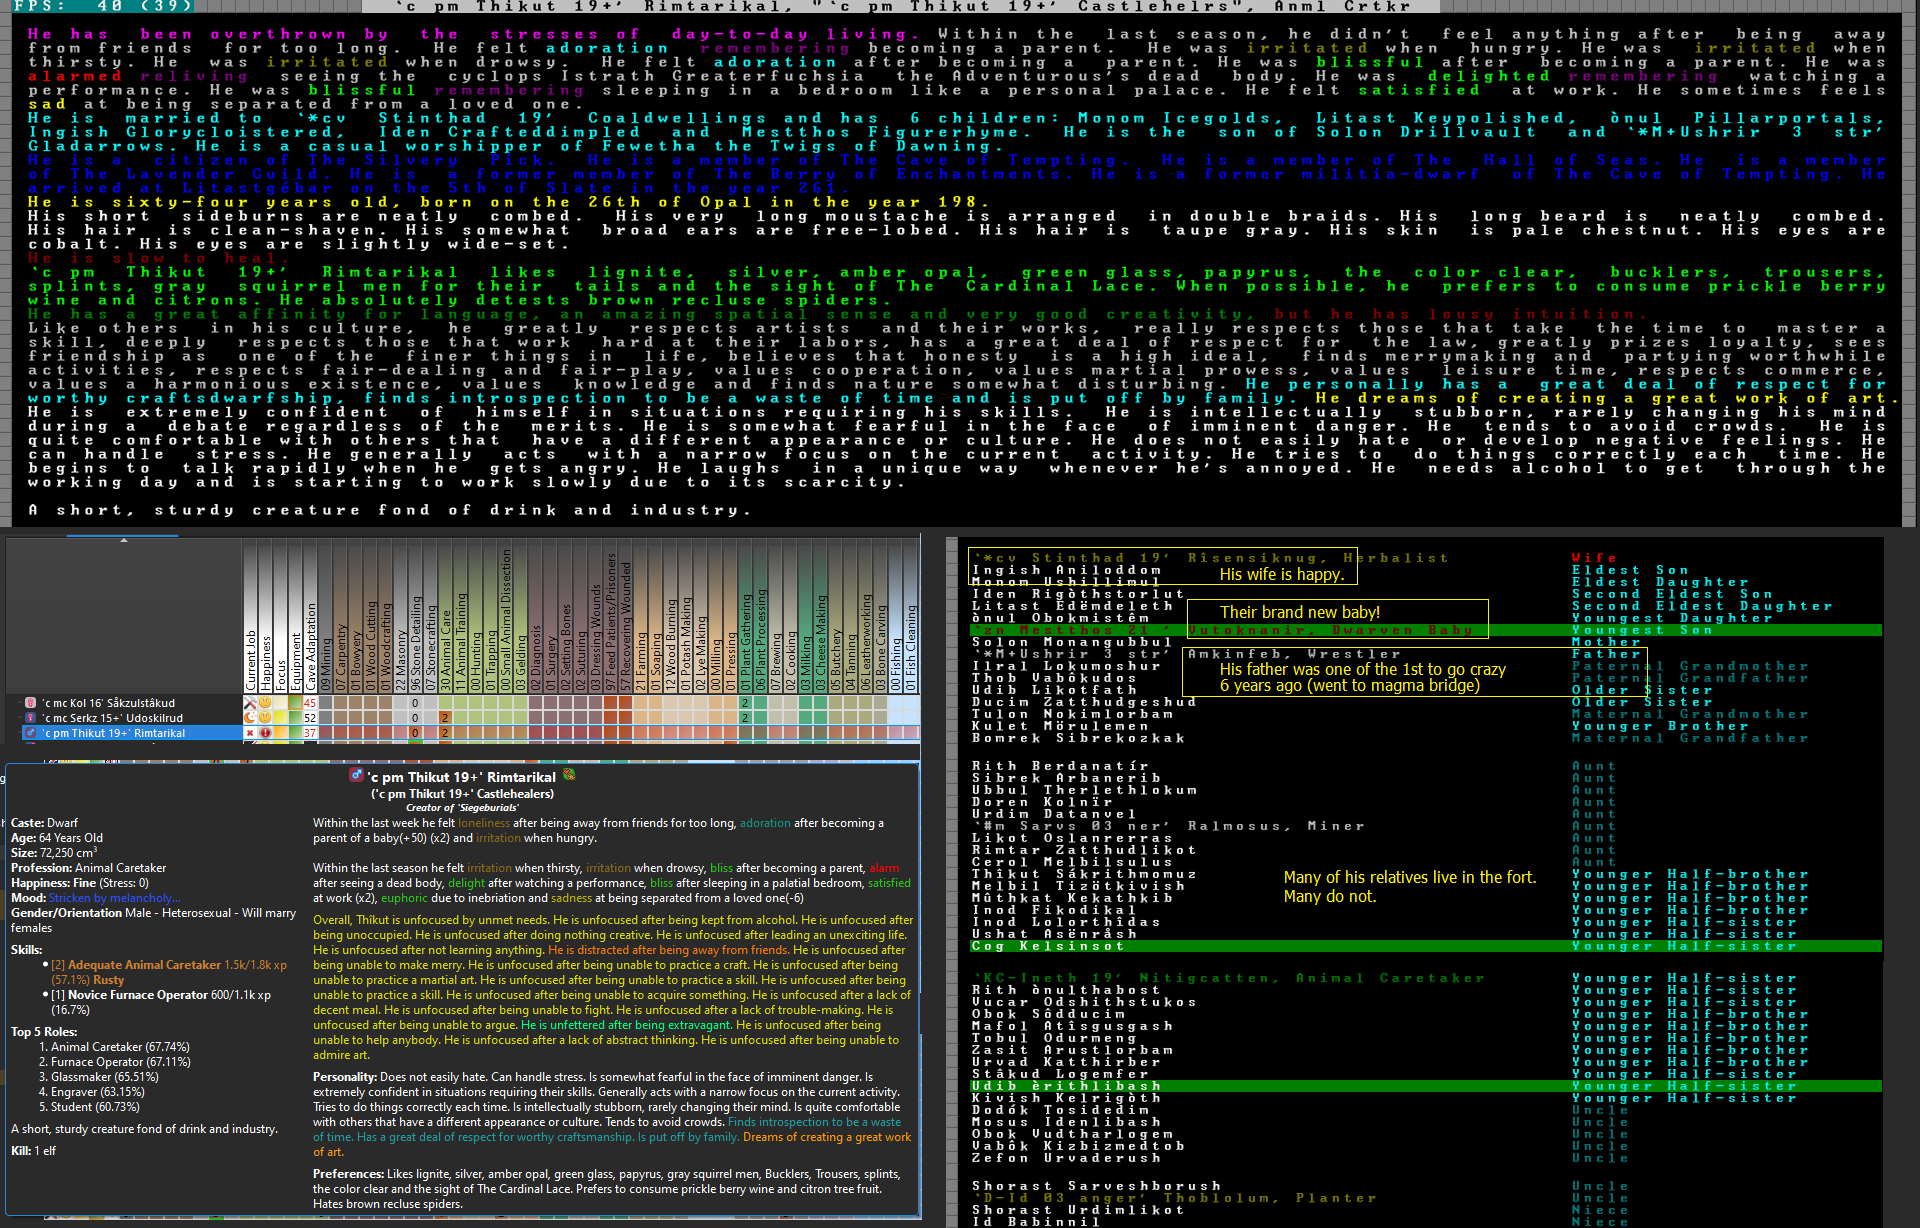
Task: Click the highlighted Cog Kelsinsot relative row
Action: click(x=1048, y=946)
